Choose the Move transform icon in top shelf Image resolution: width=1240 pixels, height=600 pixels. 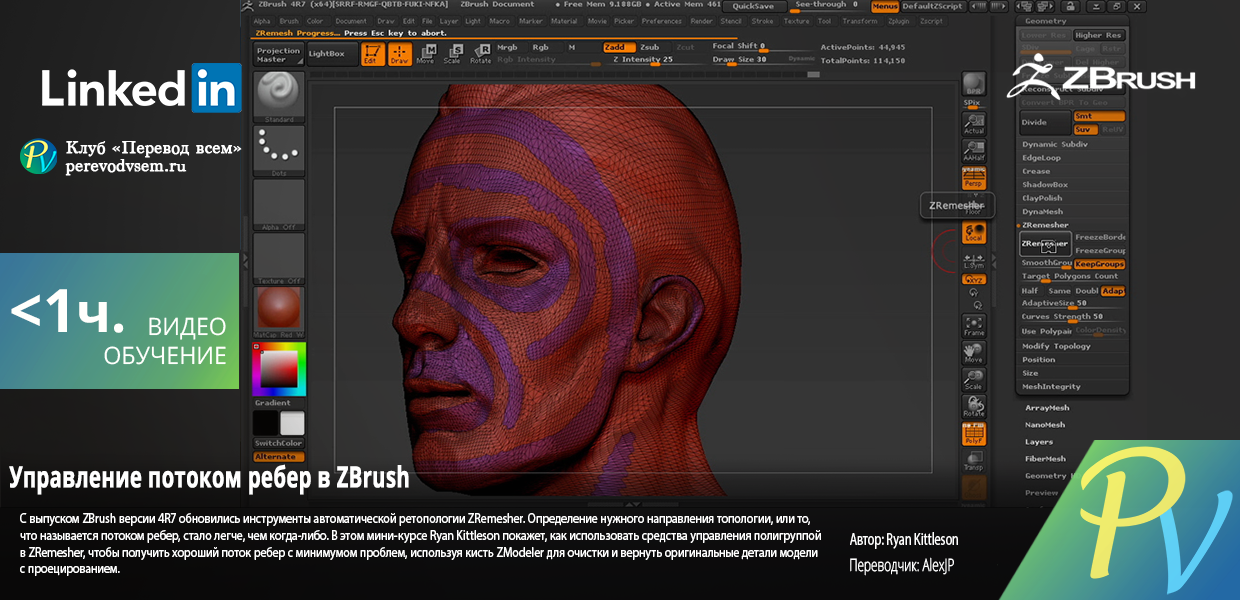[426, 54]
